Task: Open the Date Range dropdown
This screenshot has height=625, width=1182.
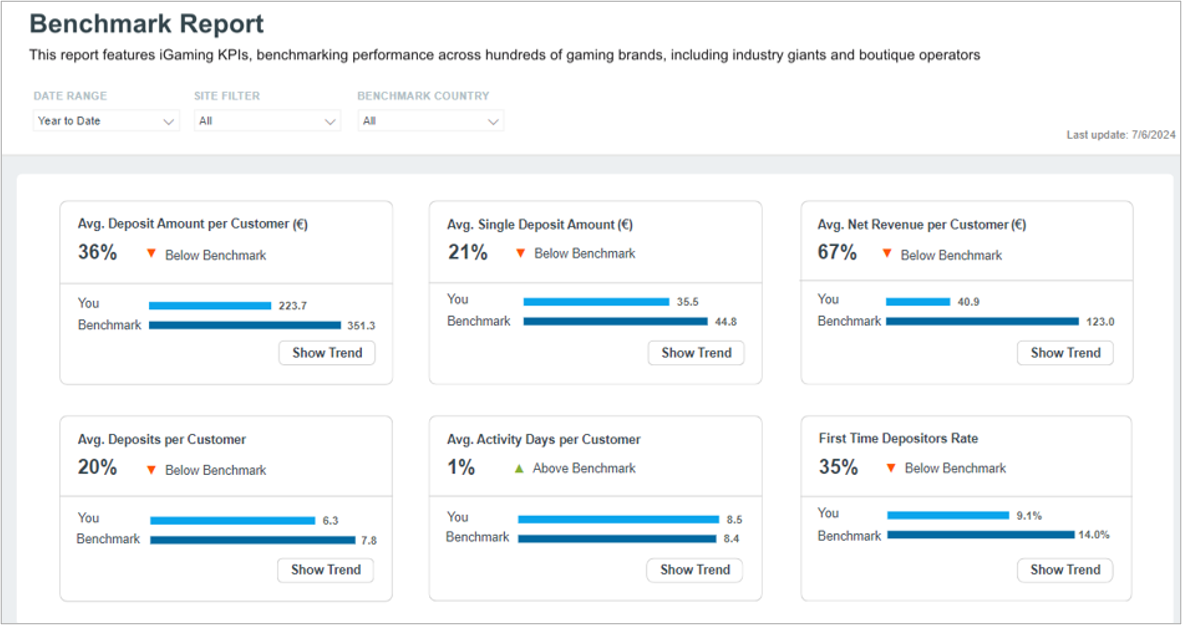Action: [106, 121]
